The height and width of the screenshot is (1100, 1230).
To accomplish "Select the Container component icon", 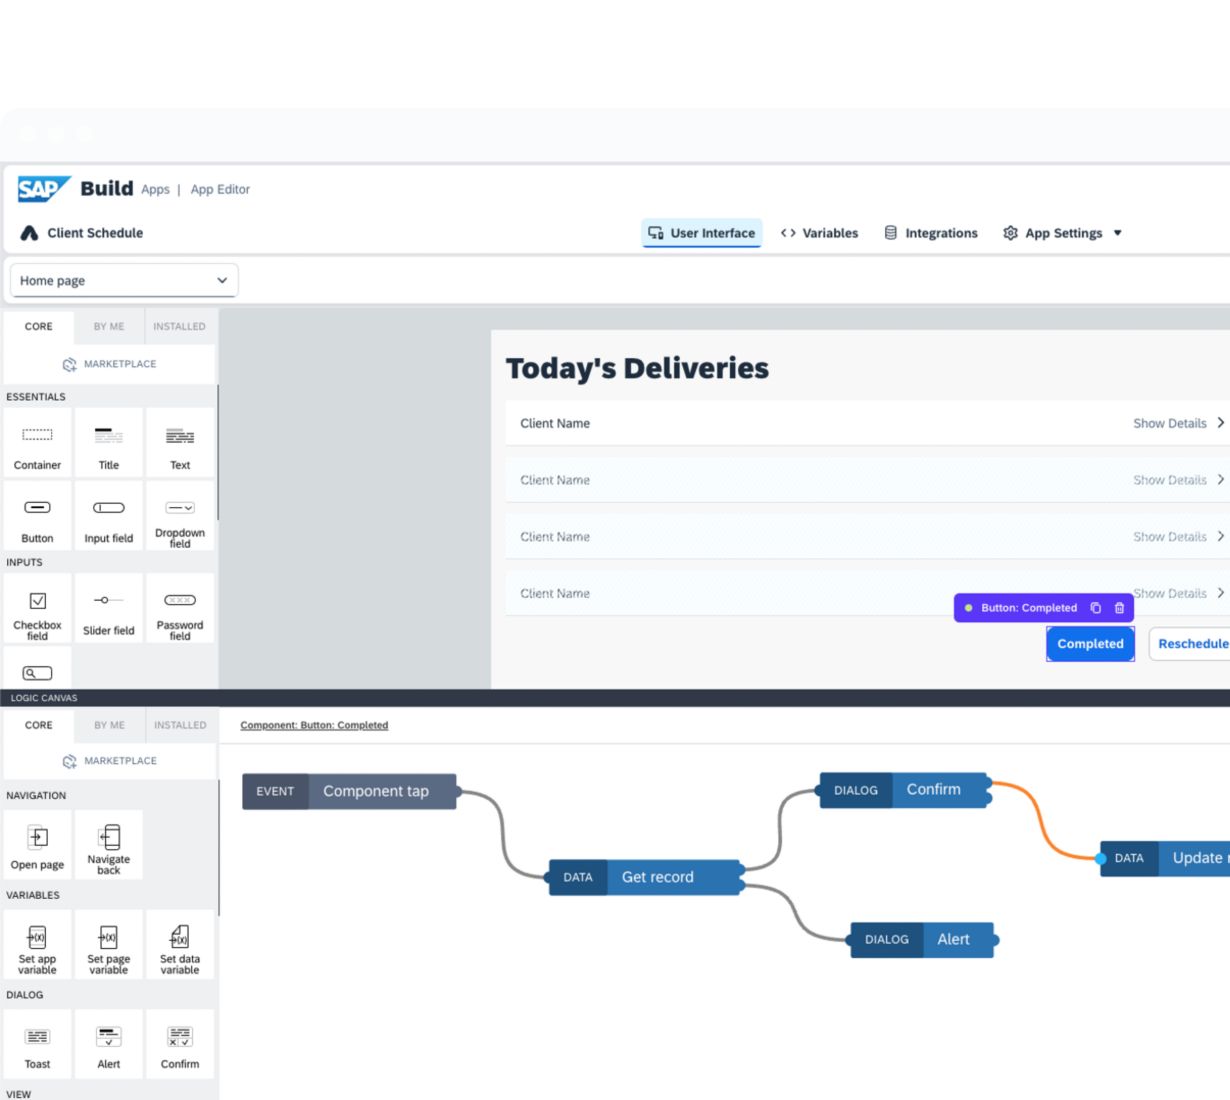I will [x=37, y=443].
